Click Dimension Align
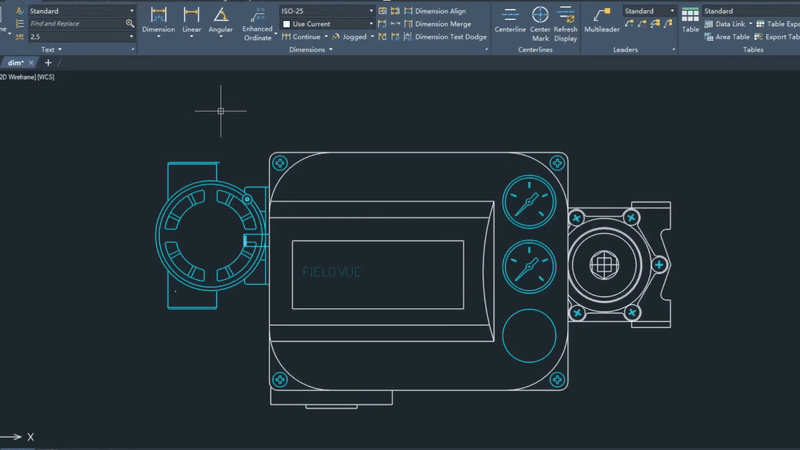This screenshot has width=800, height=450. 439,11
